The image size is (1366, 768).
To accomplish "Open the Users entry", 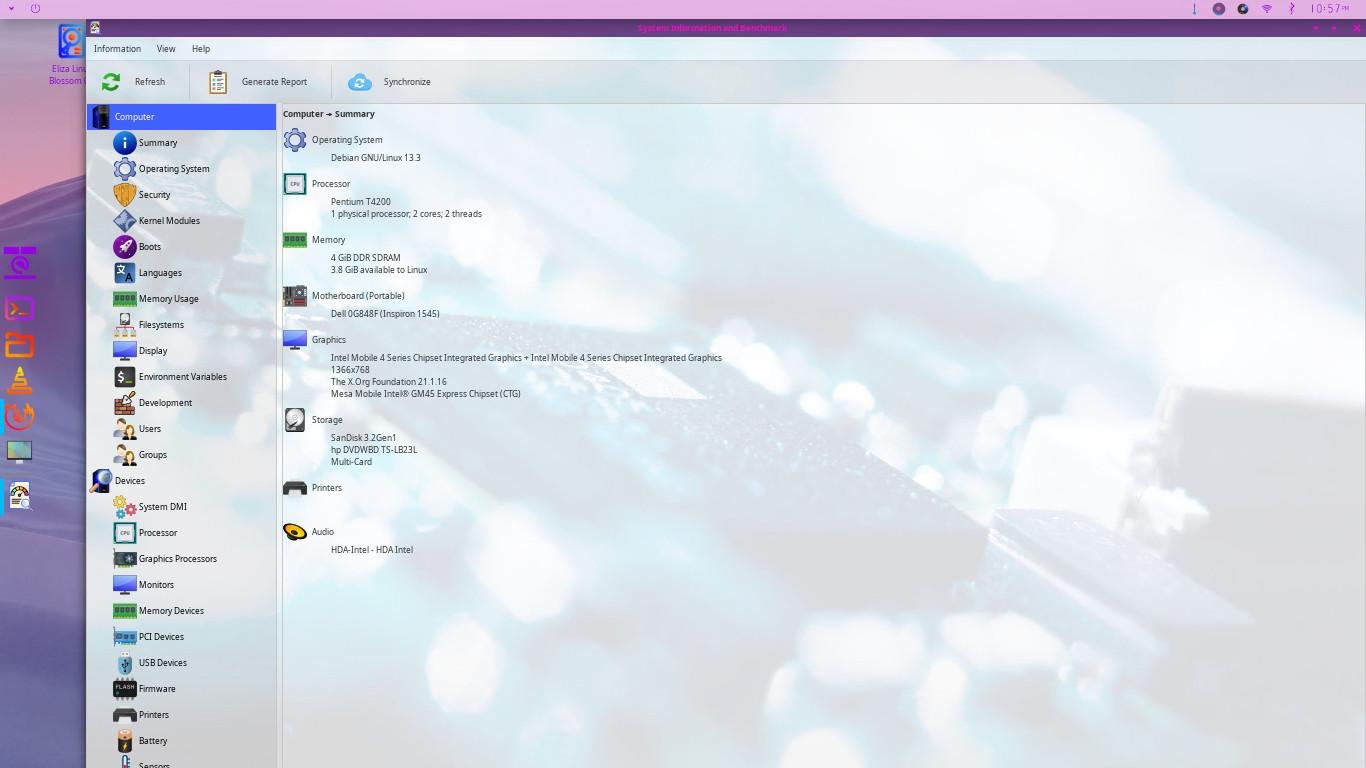I will tap(150, 429).
